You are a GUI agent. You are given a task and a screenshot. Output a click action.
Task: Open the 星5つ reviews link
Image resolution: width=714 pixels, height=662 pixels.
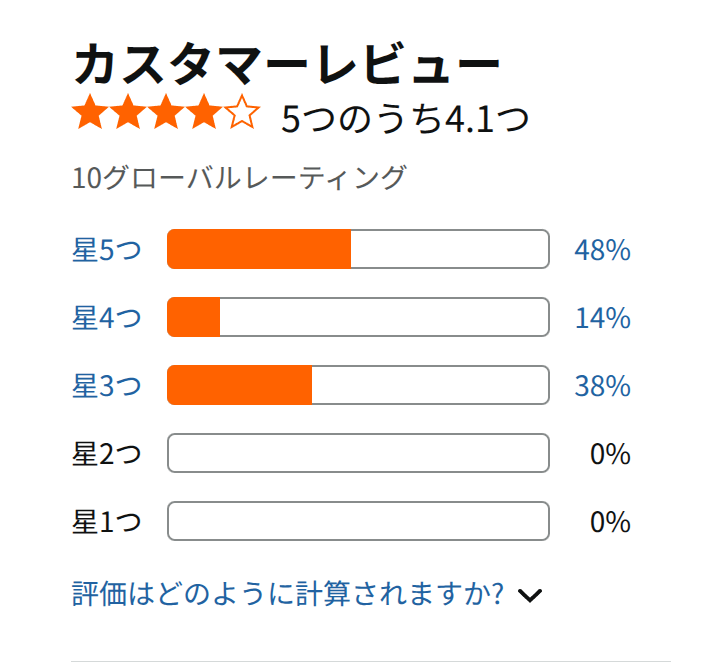(107, 250)
